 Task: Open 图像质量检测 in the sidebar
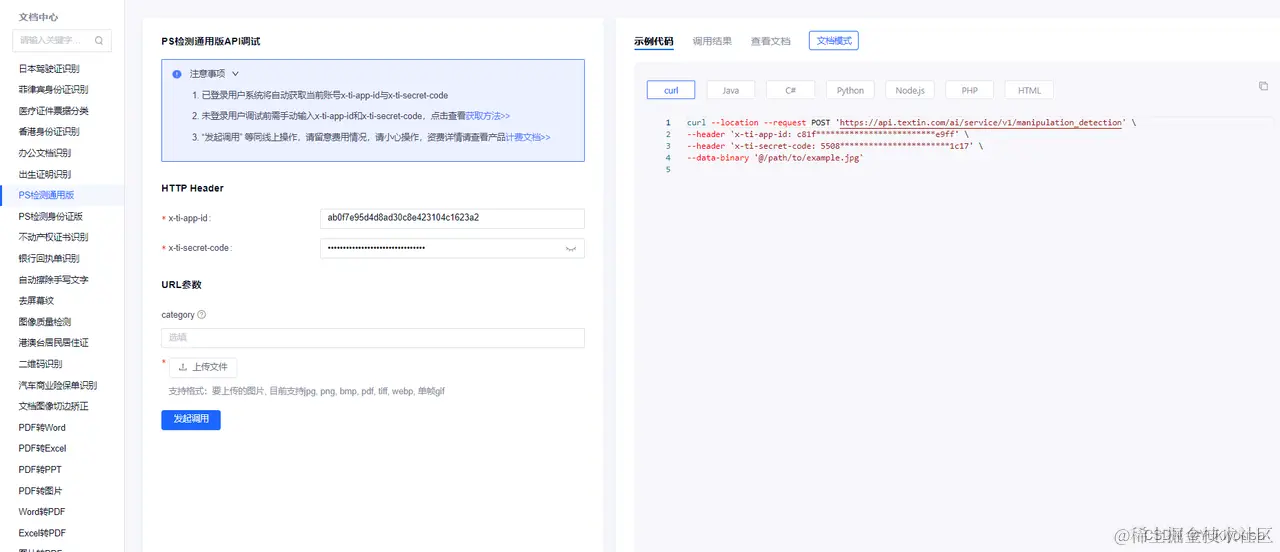point(45,322)
